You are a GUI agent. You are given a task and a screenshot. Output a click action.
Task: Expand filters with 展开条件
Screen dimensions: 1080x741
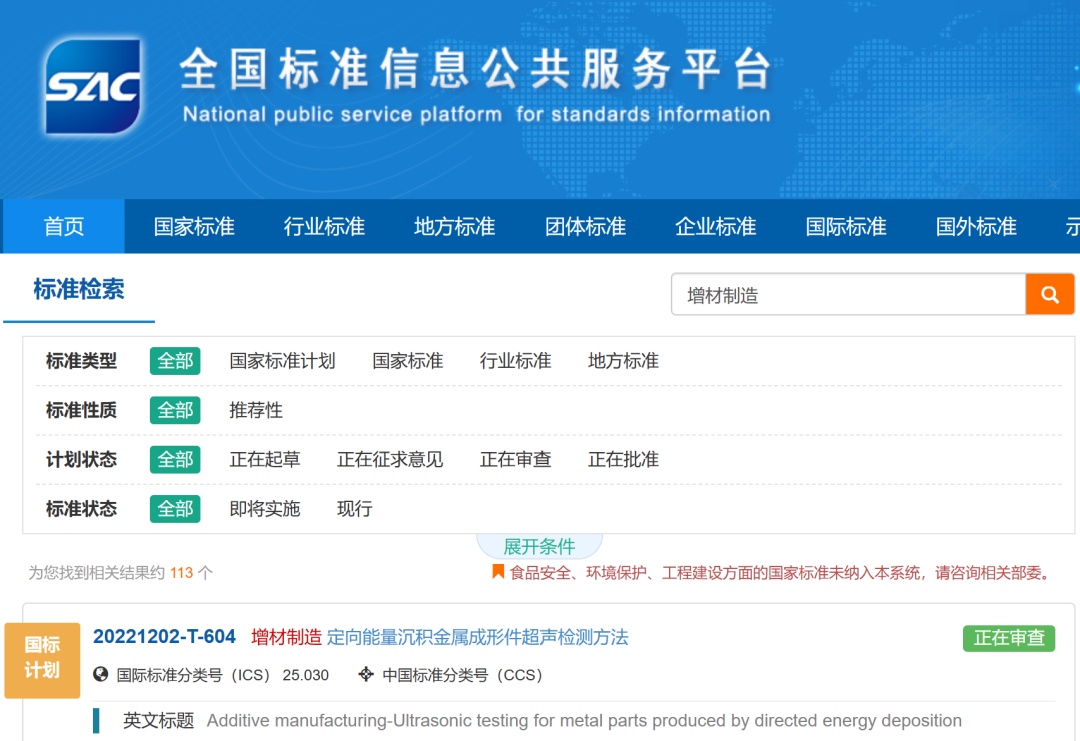pos(539,546)
